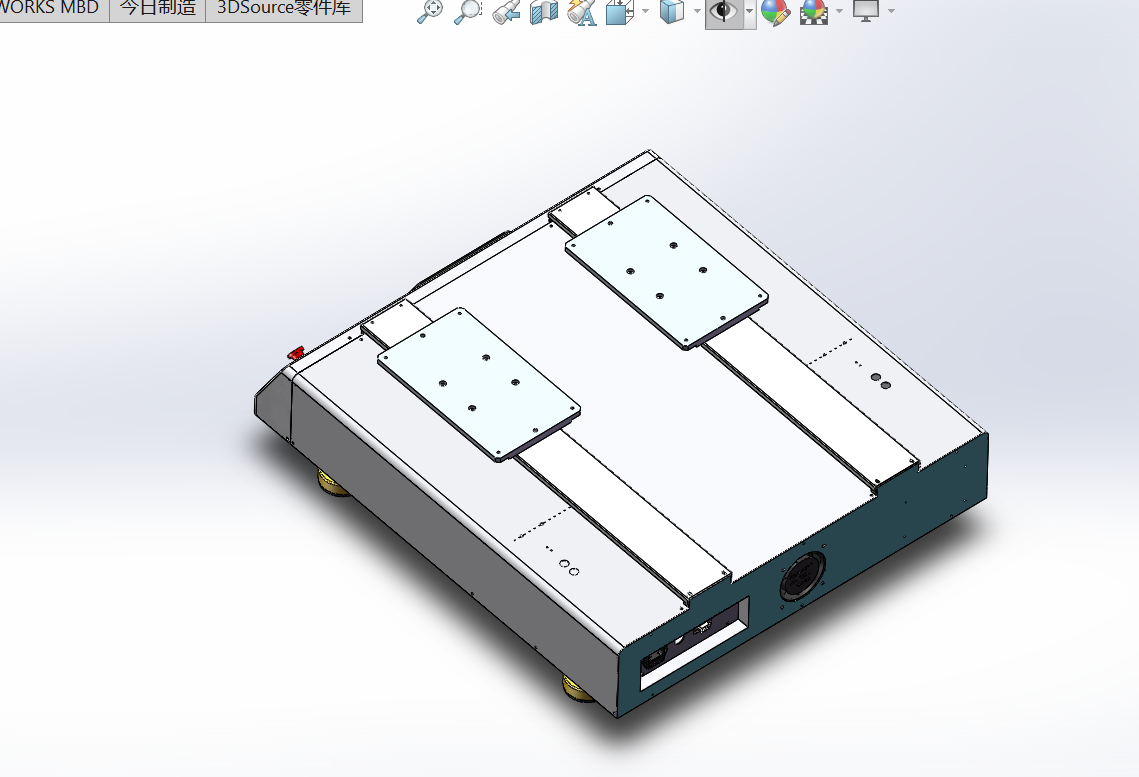This screenshot has width=1139, height=777.
Task: Select the 3DSource零件库 tab
Action: coord(284,9)
